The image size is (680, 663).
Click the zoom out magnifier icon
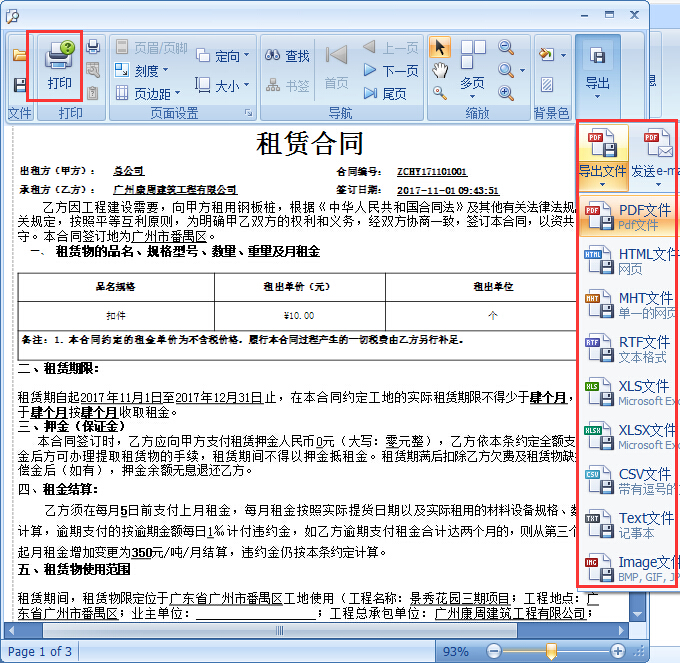pos(506,47)
